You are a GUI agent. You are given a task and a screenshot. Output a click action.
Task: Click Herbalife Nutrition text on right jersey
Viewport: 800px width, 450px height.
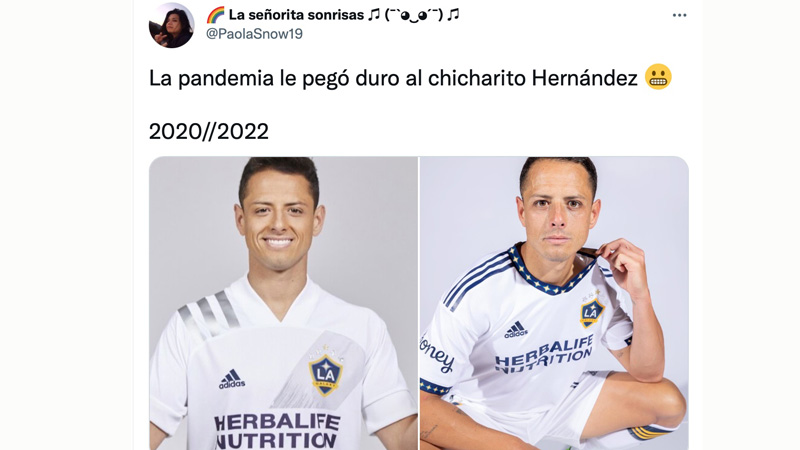click(x=544, y=354)
